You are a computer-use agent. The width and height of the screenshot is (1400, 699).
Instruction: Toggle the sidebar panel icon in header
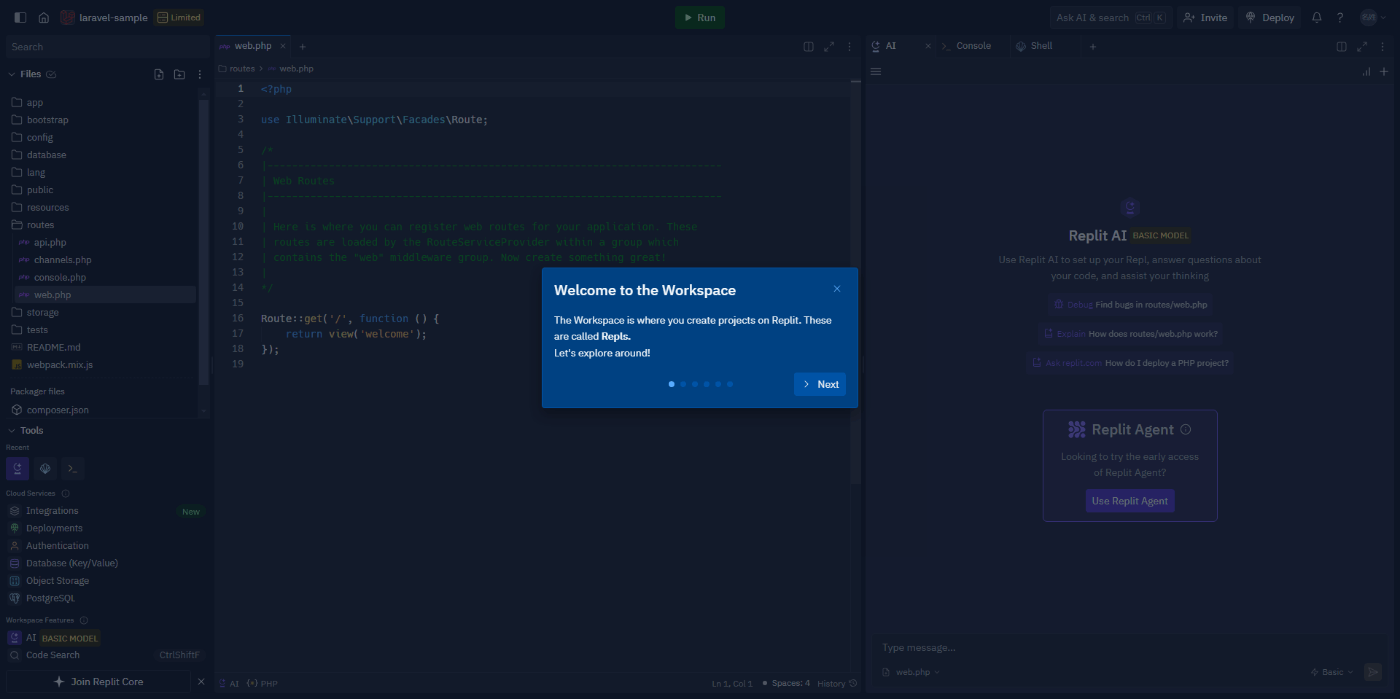point(20,17)
